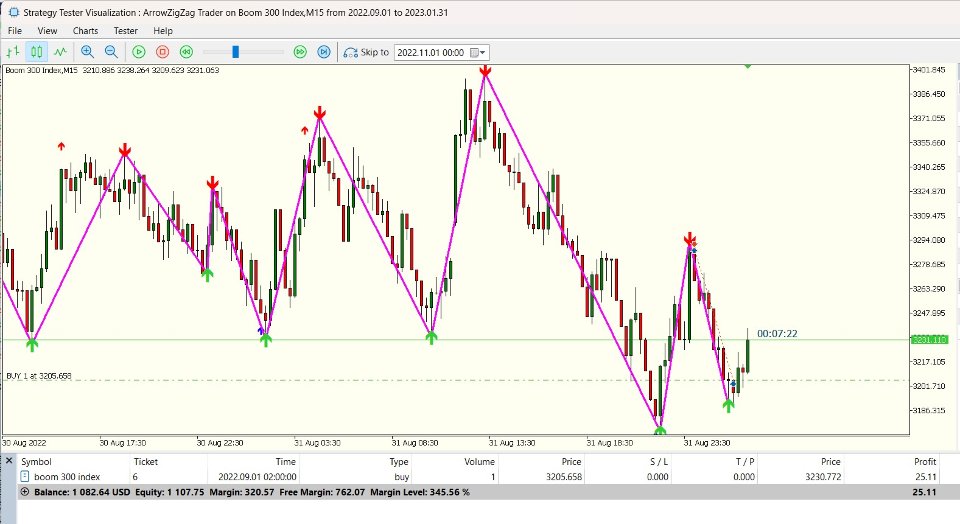Switch chart to bar chart mode

click(13, 52)
